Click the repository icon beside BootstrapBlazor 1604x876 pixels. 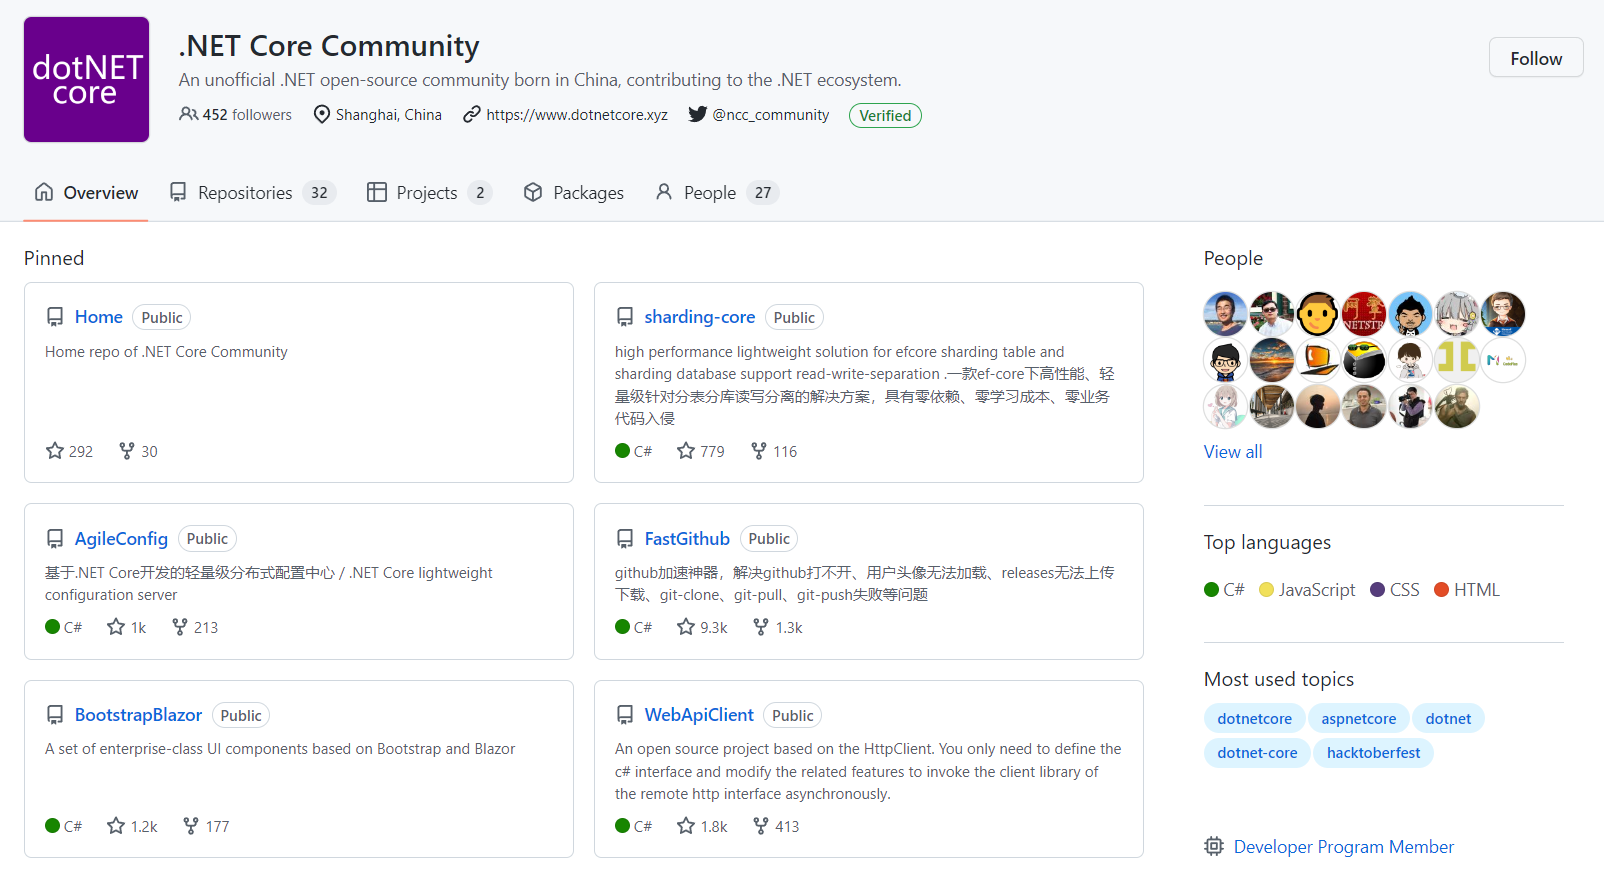(55, 715)
